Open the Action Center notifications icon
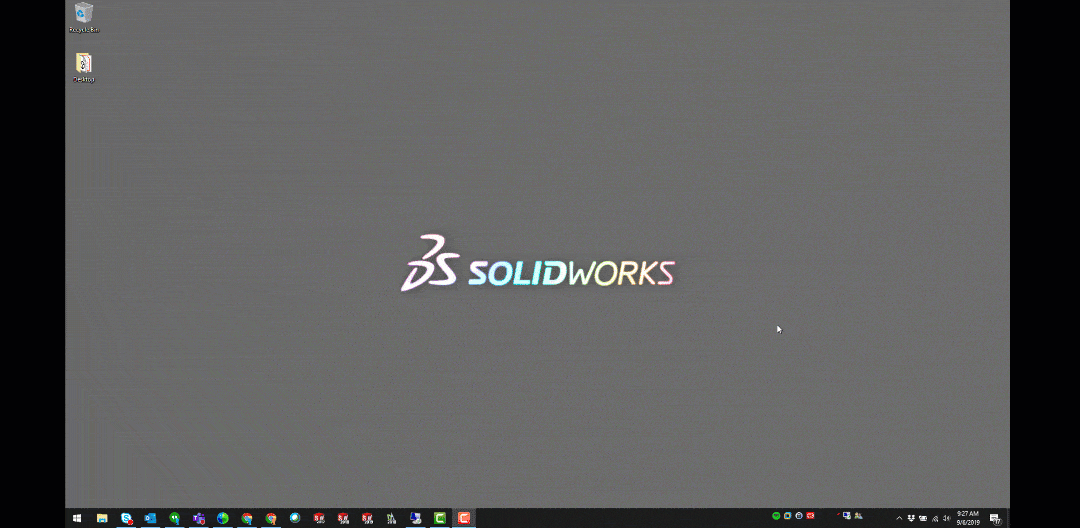 (x=995, y=518)
